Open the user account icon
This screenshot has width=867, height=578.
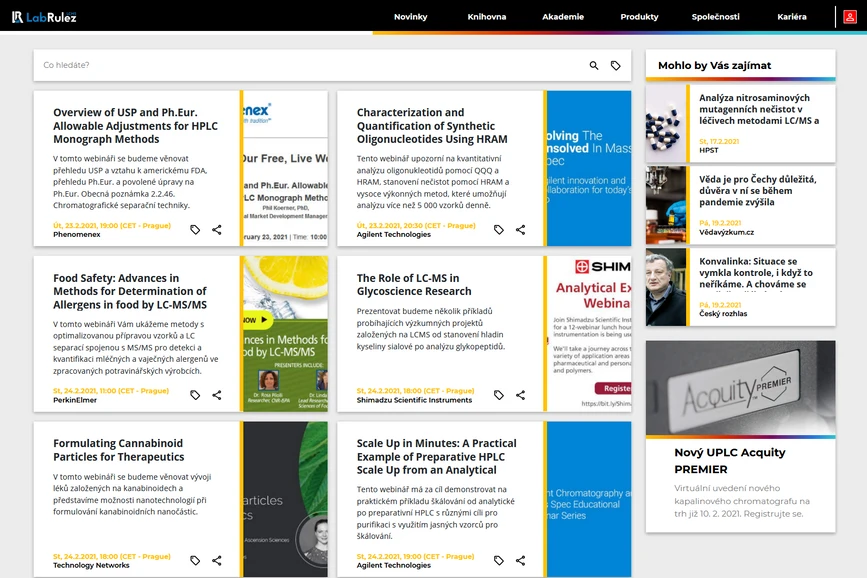pos(850,17)
